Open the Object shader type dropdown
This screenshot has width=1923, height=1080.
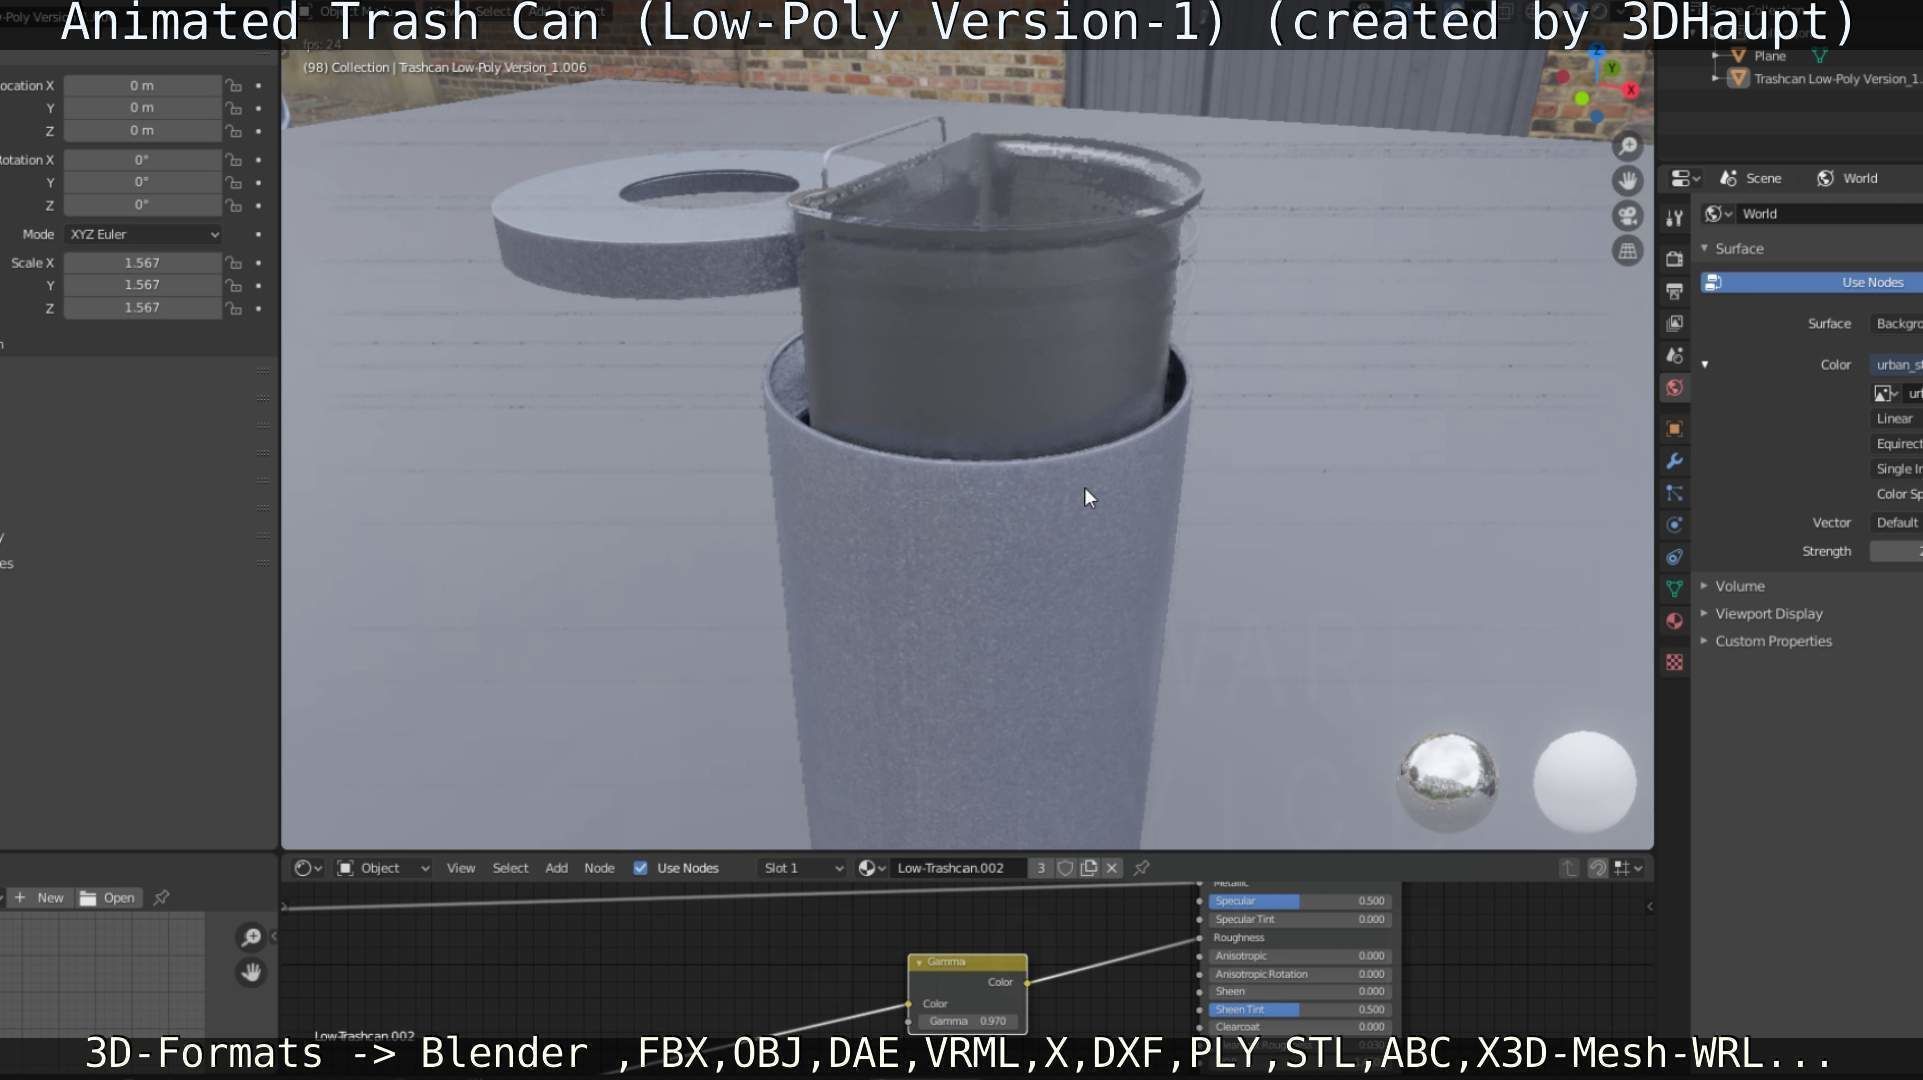pos(383,868)
